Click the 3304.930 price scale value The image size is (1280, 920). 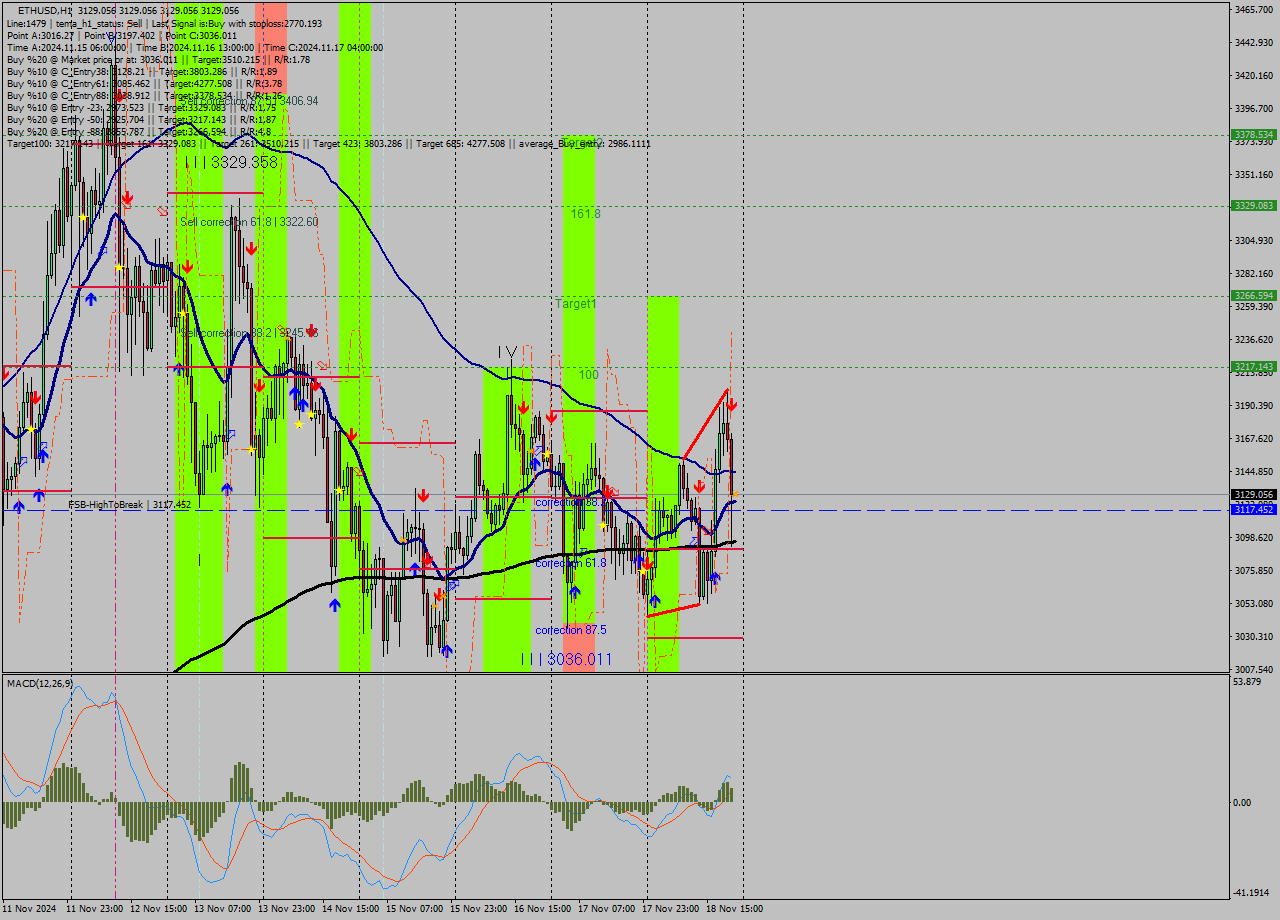(x=1254, y=240)
